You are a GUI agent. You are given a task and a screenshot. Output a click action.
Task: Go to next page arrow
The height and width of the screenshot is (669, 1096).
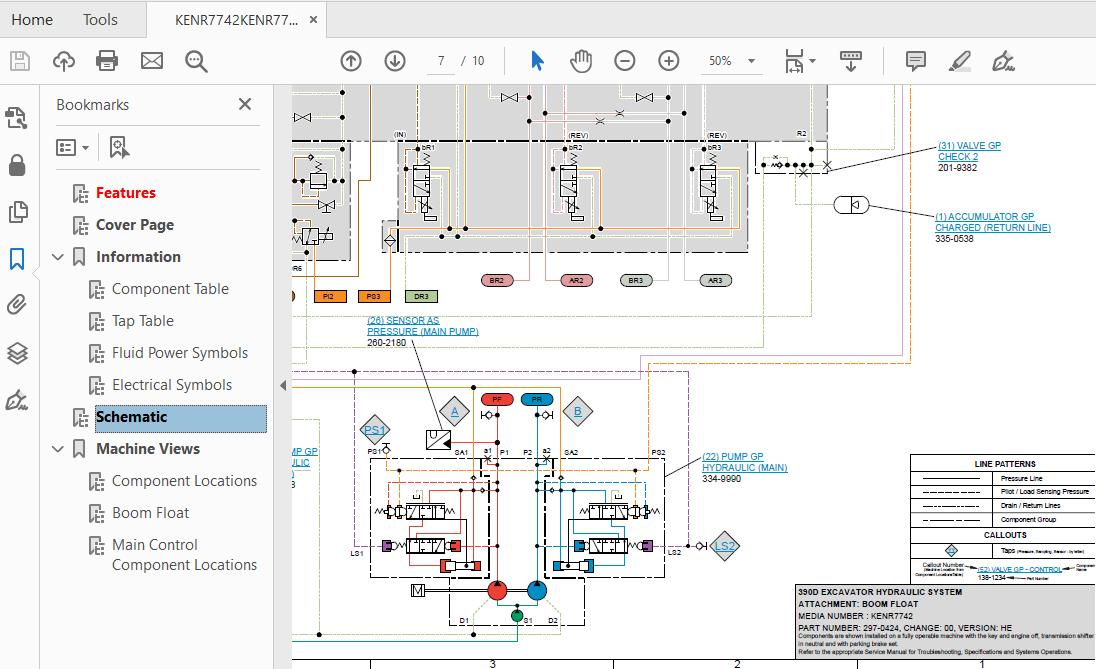(x=395, y=61)
